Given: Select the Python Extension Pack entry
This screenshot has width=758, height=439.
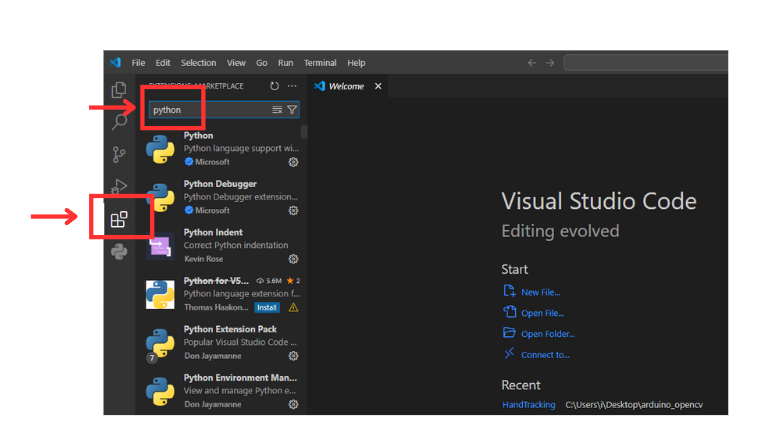Looking at the screenshot, I should 222,342.
